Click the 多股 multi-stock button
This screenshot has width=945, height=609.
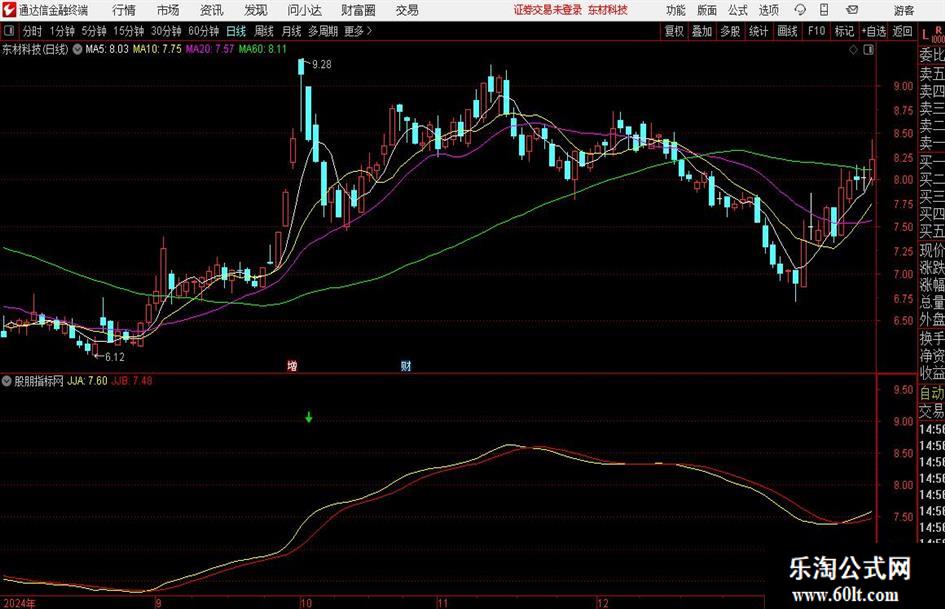(730, 31)
